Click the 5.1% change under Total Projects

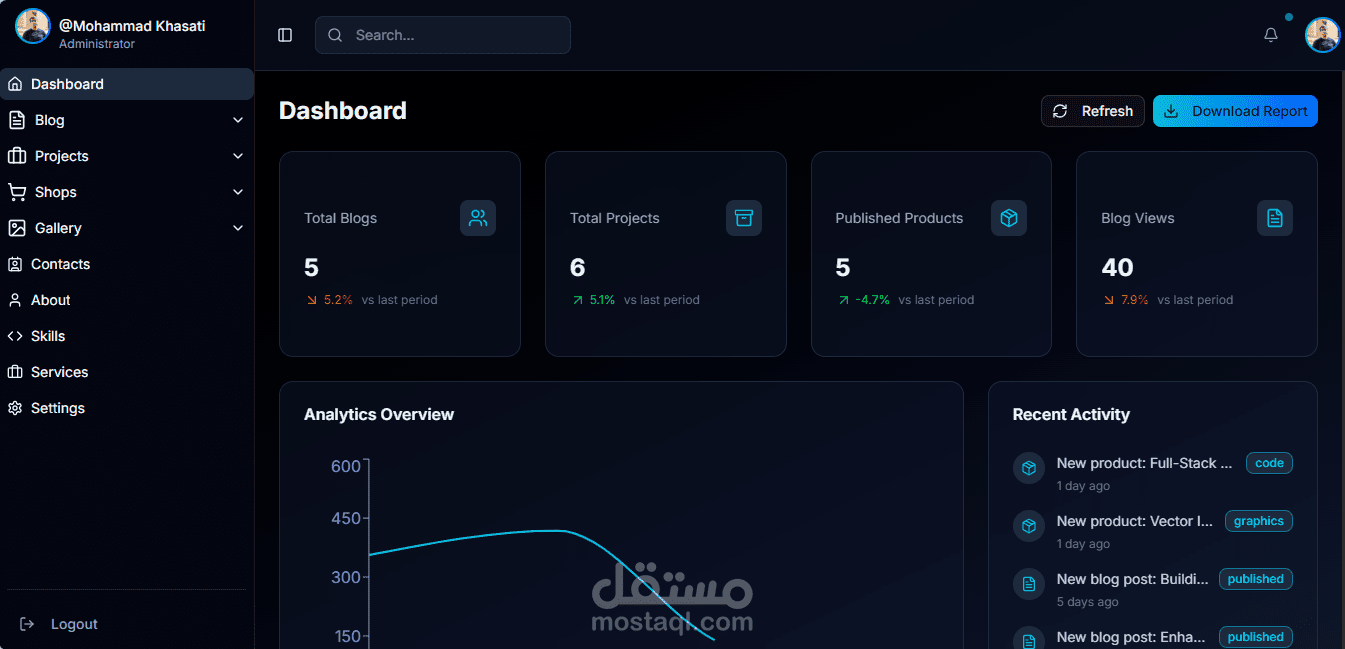603,300
